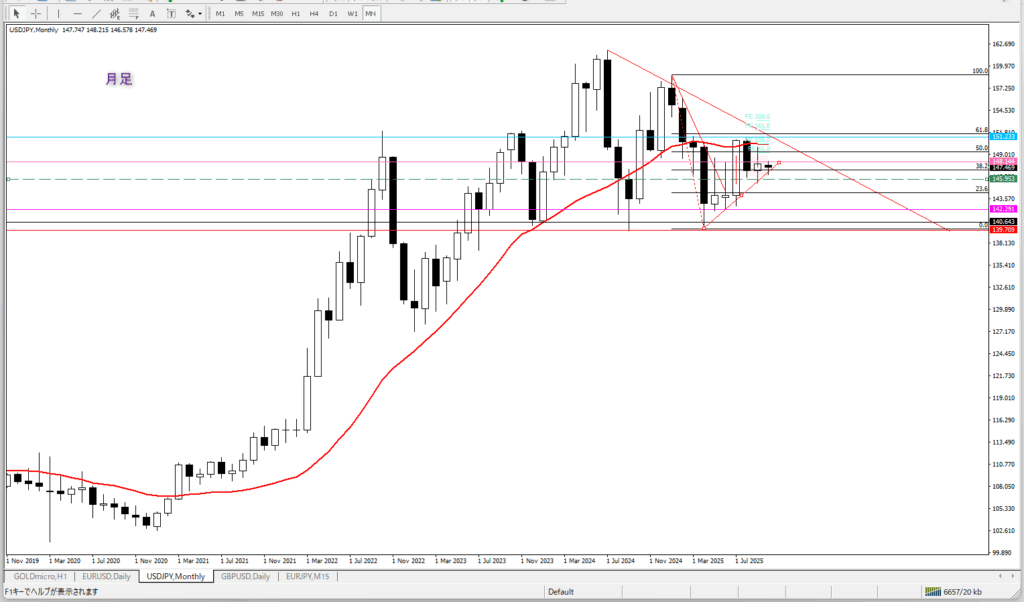
Task: Toggle the MN monthly timeframe button
Action: coord(371,13)
